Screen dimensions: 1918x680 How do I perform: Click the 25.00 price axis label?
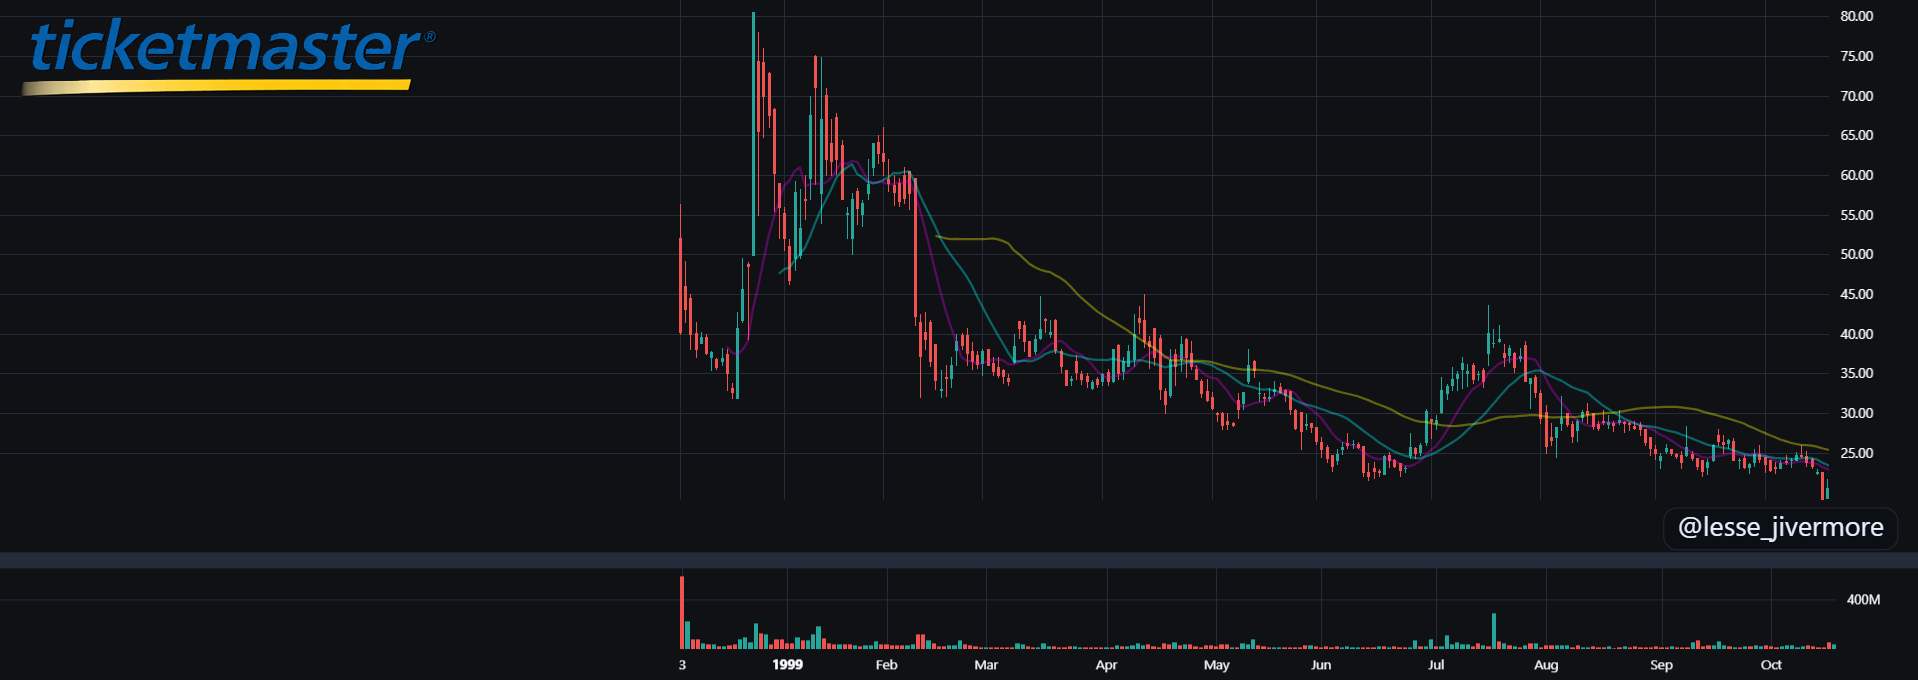tap(1856, 453)
